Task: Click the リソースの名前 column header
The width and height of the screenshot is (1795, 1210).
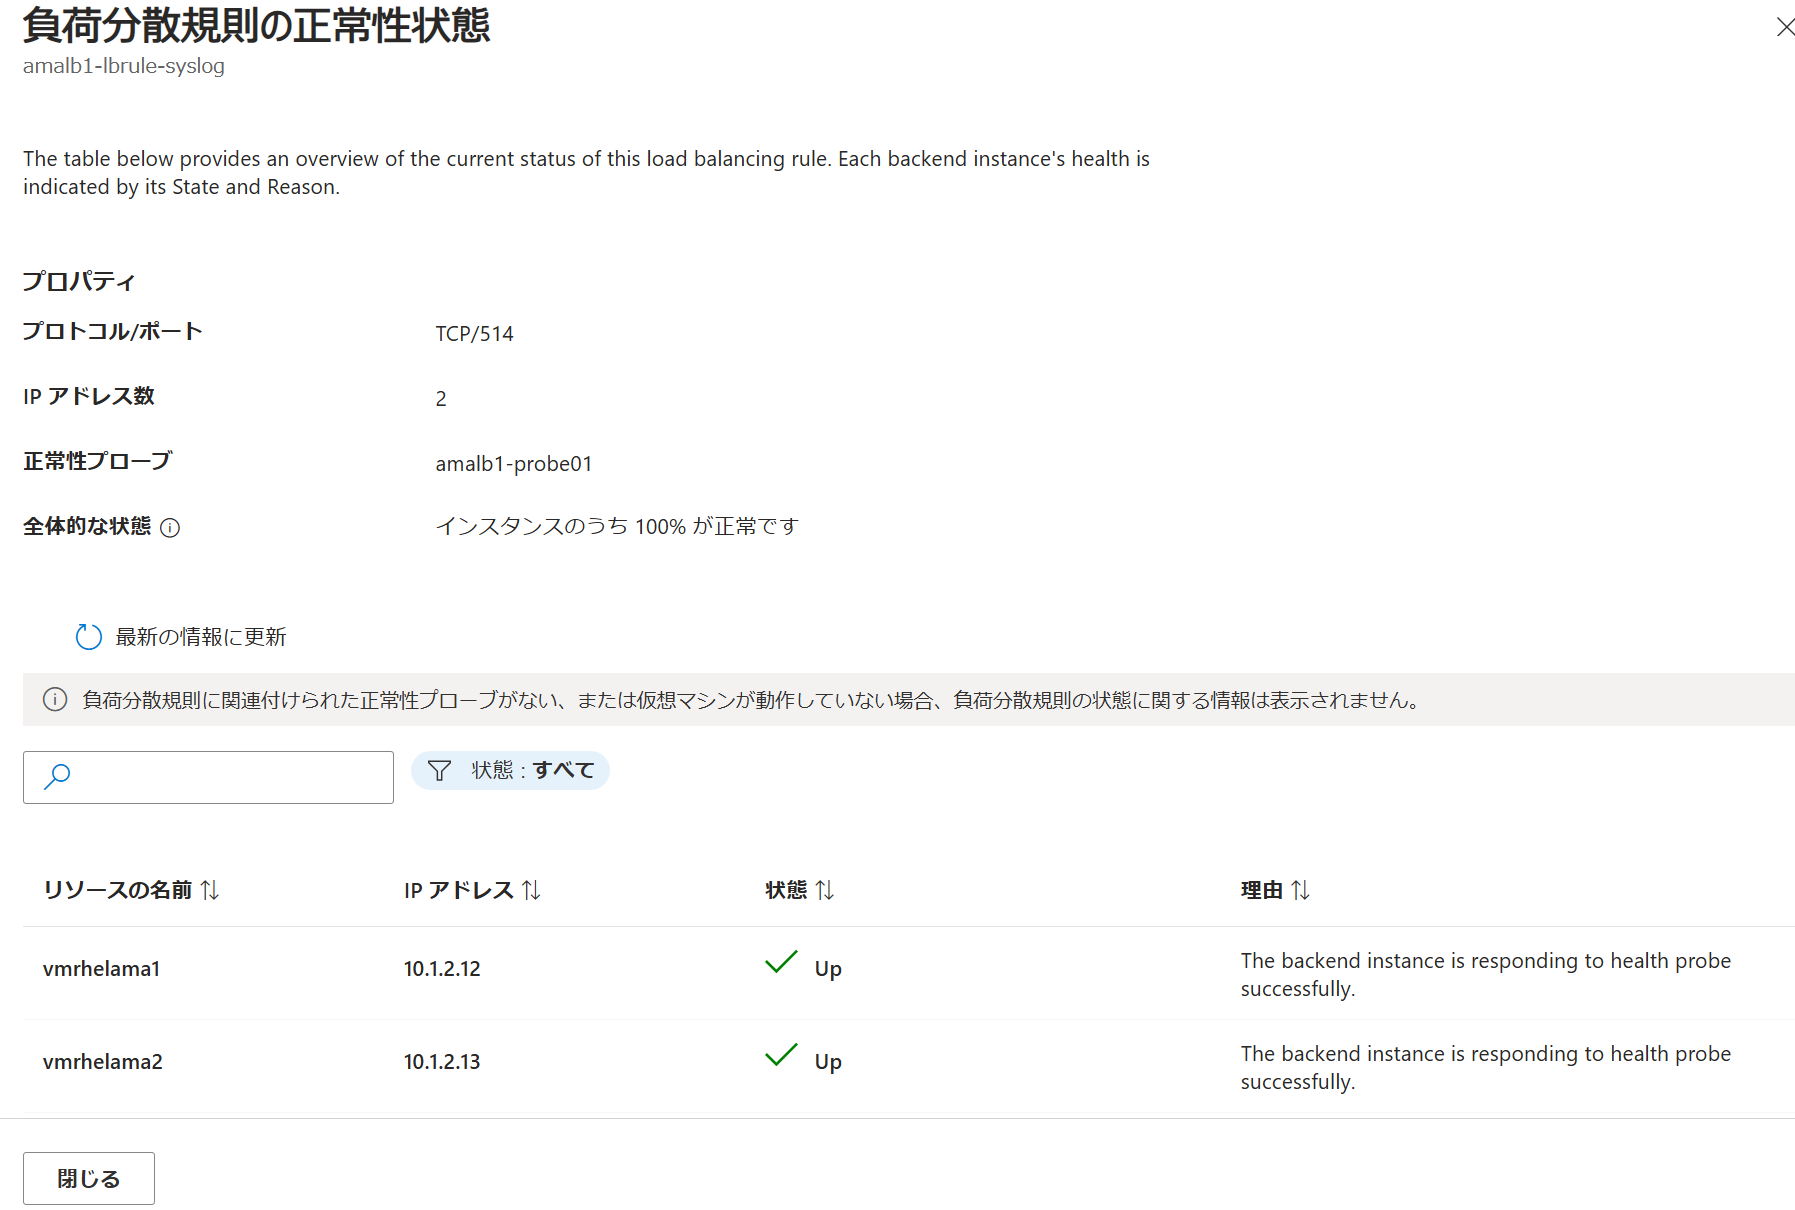Action: [x=118, y=890]
